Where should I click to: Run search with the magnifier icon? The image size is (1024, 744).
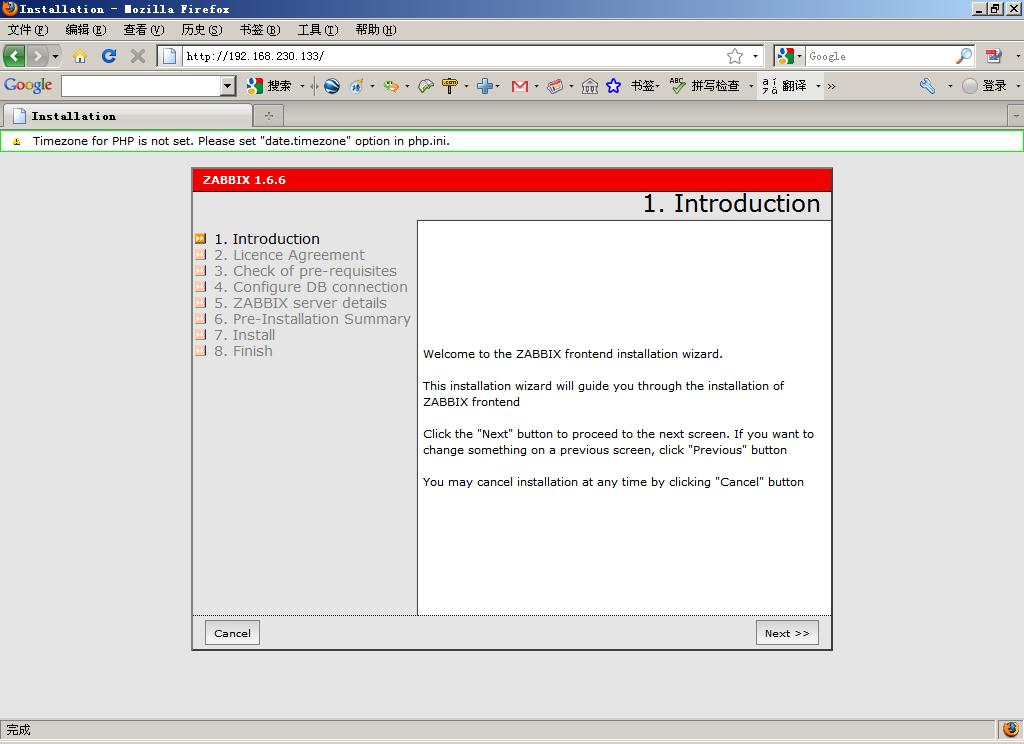[x=964, y=56]
